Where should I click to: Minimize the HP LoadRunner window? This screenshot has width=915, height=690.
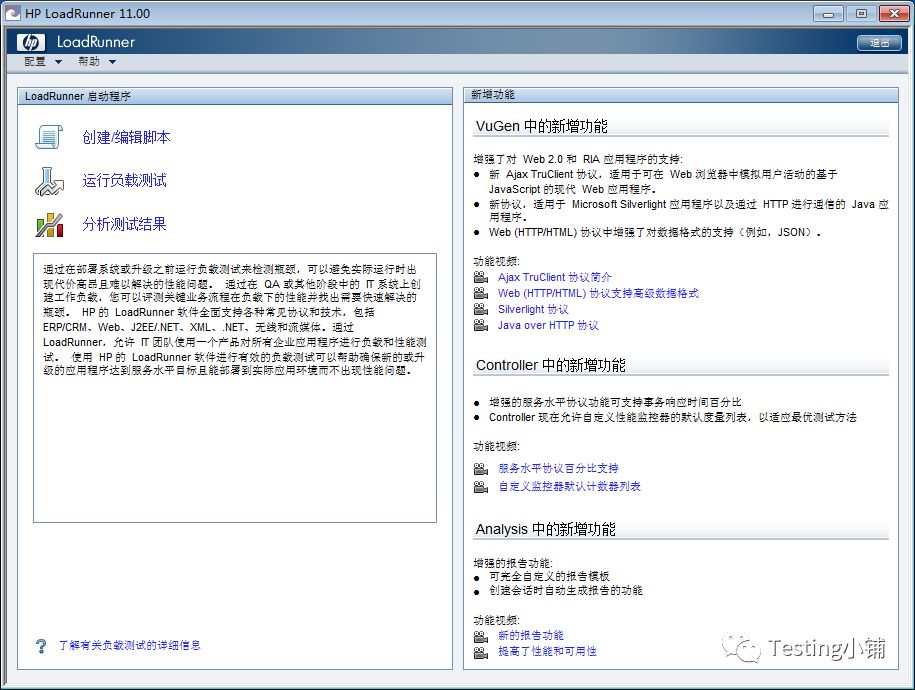828,13
